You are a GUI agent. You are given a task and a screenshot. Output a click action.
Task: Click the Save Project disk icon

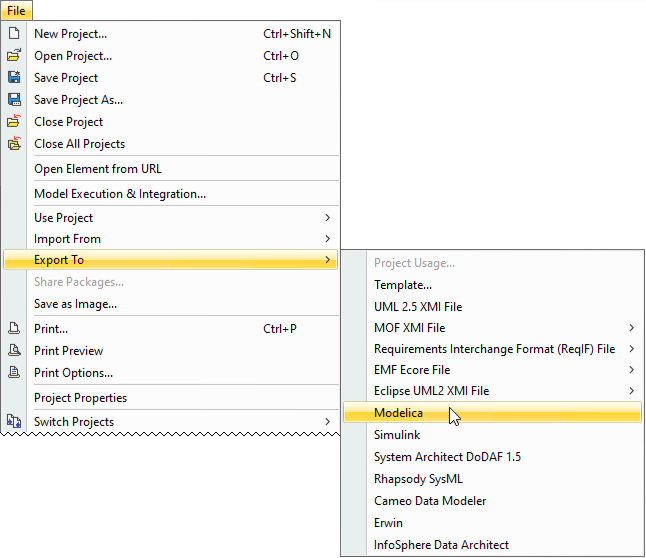click(14, 77)
